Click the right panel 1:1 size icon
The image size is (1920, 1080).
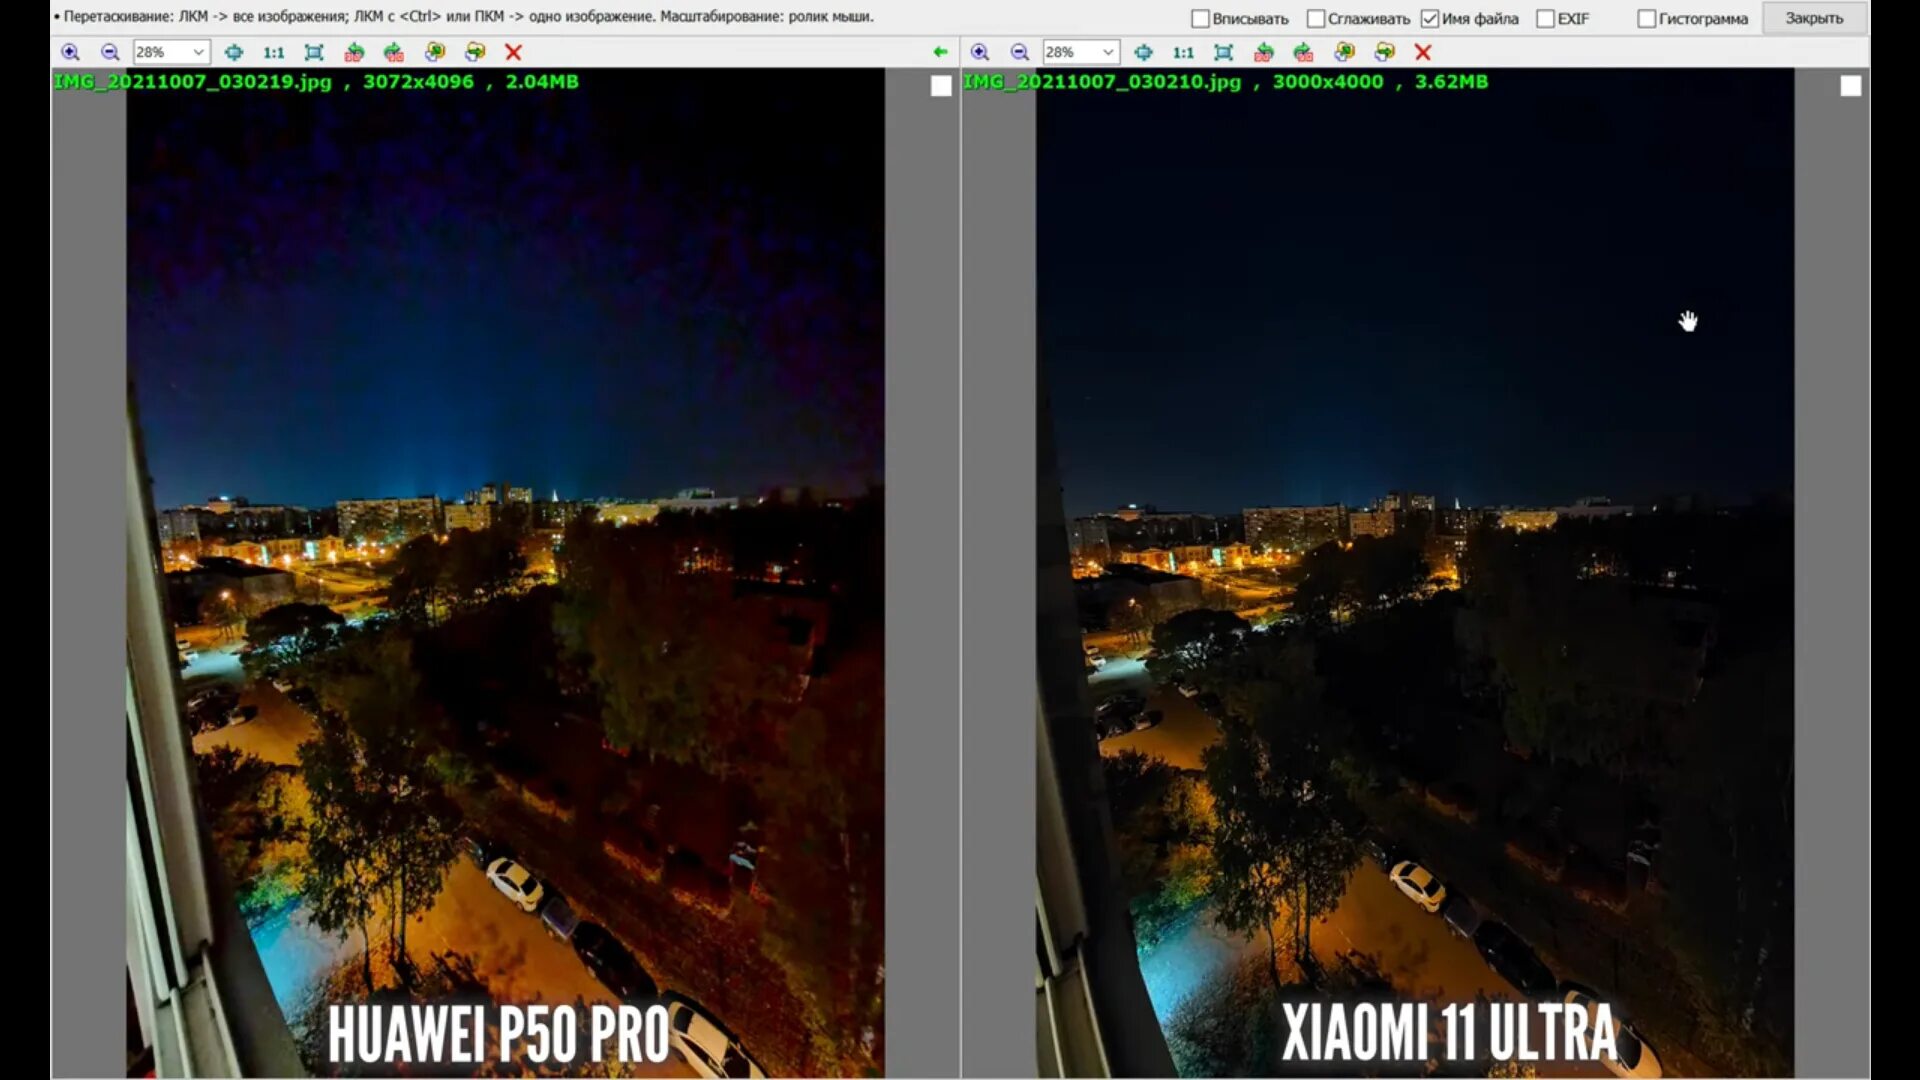point(1182,51)
